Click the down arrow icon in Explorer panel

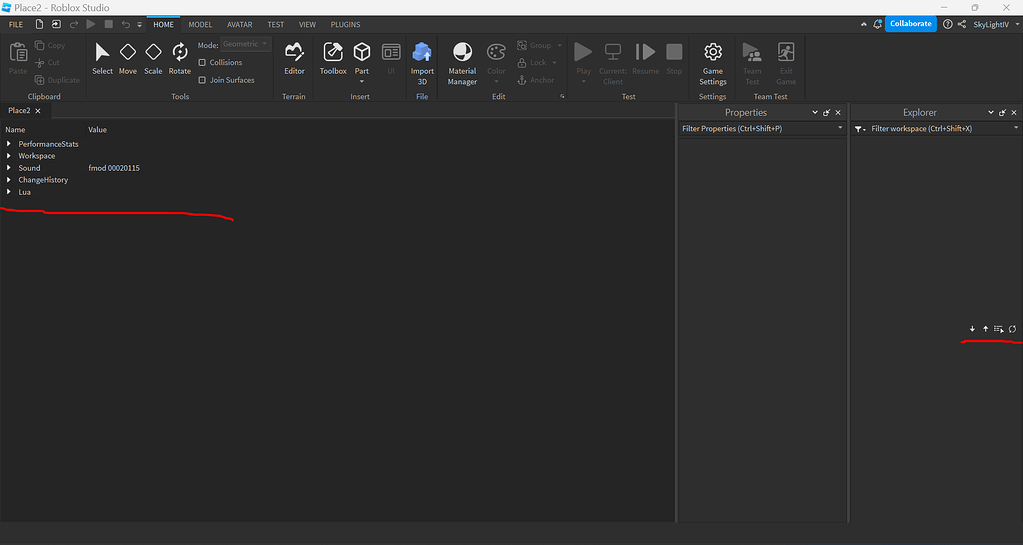pos(972,329)
